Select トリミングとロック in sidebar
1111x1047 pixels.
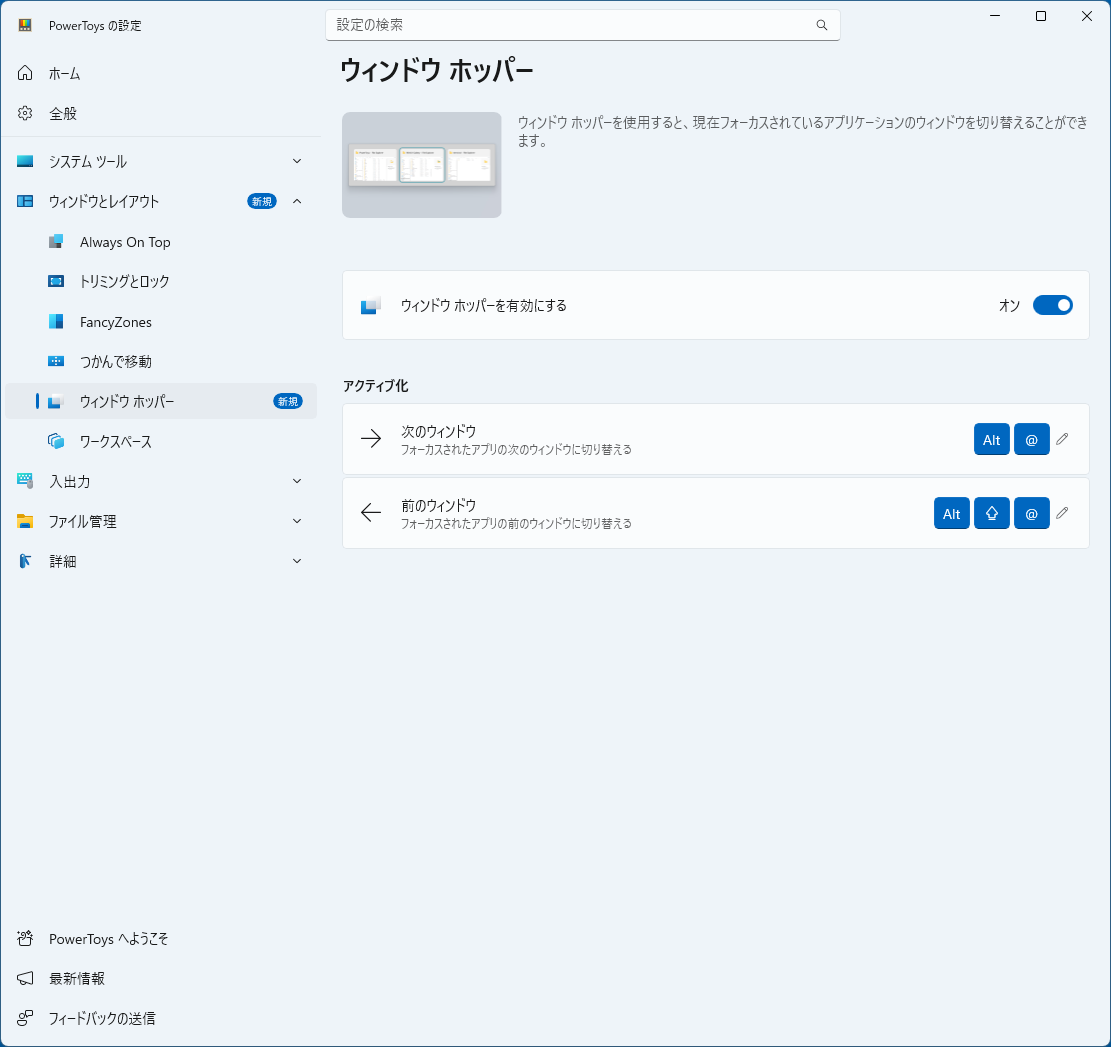click(161, 281)
